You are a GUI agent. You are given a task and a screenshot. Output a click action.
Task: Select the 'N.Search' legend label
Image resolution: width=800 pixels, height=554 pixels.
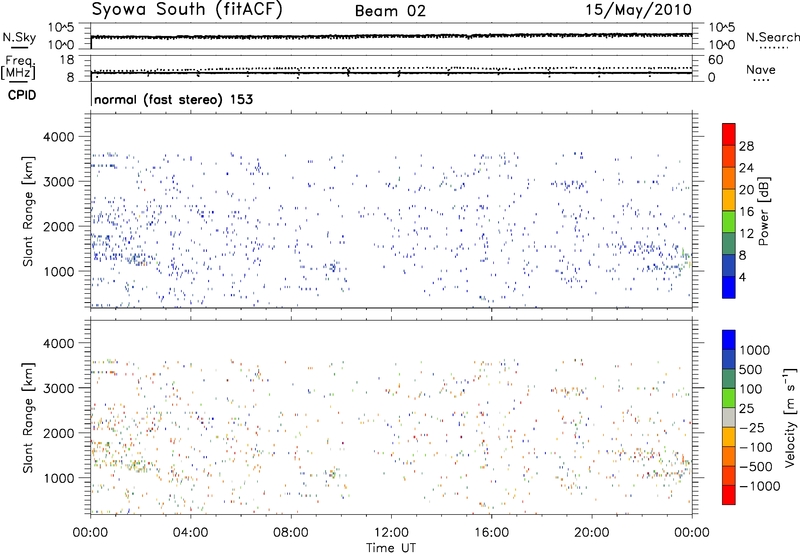pos(772,37)
